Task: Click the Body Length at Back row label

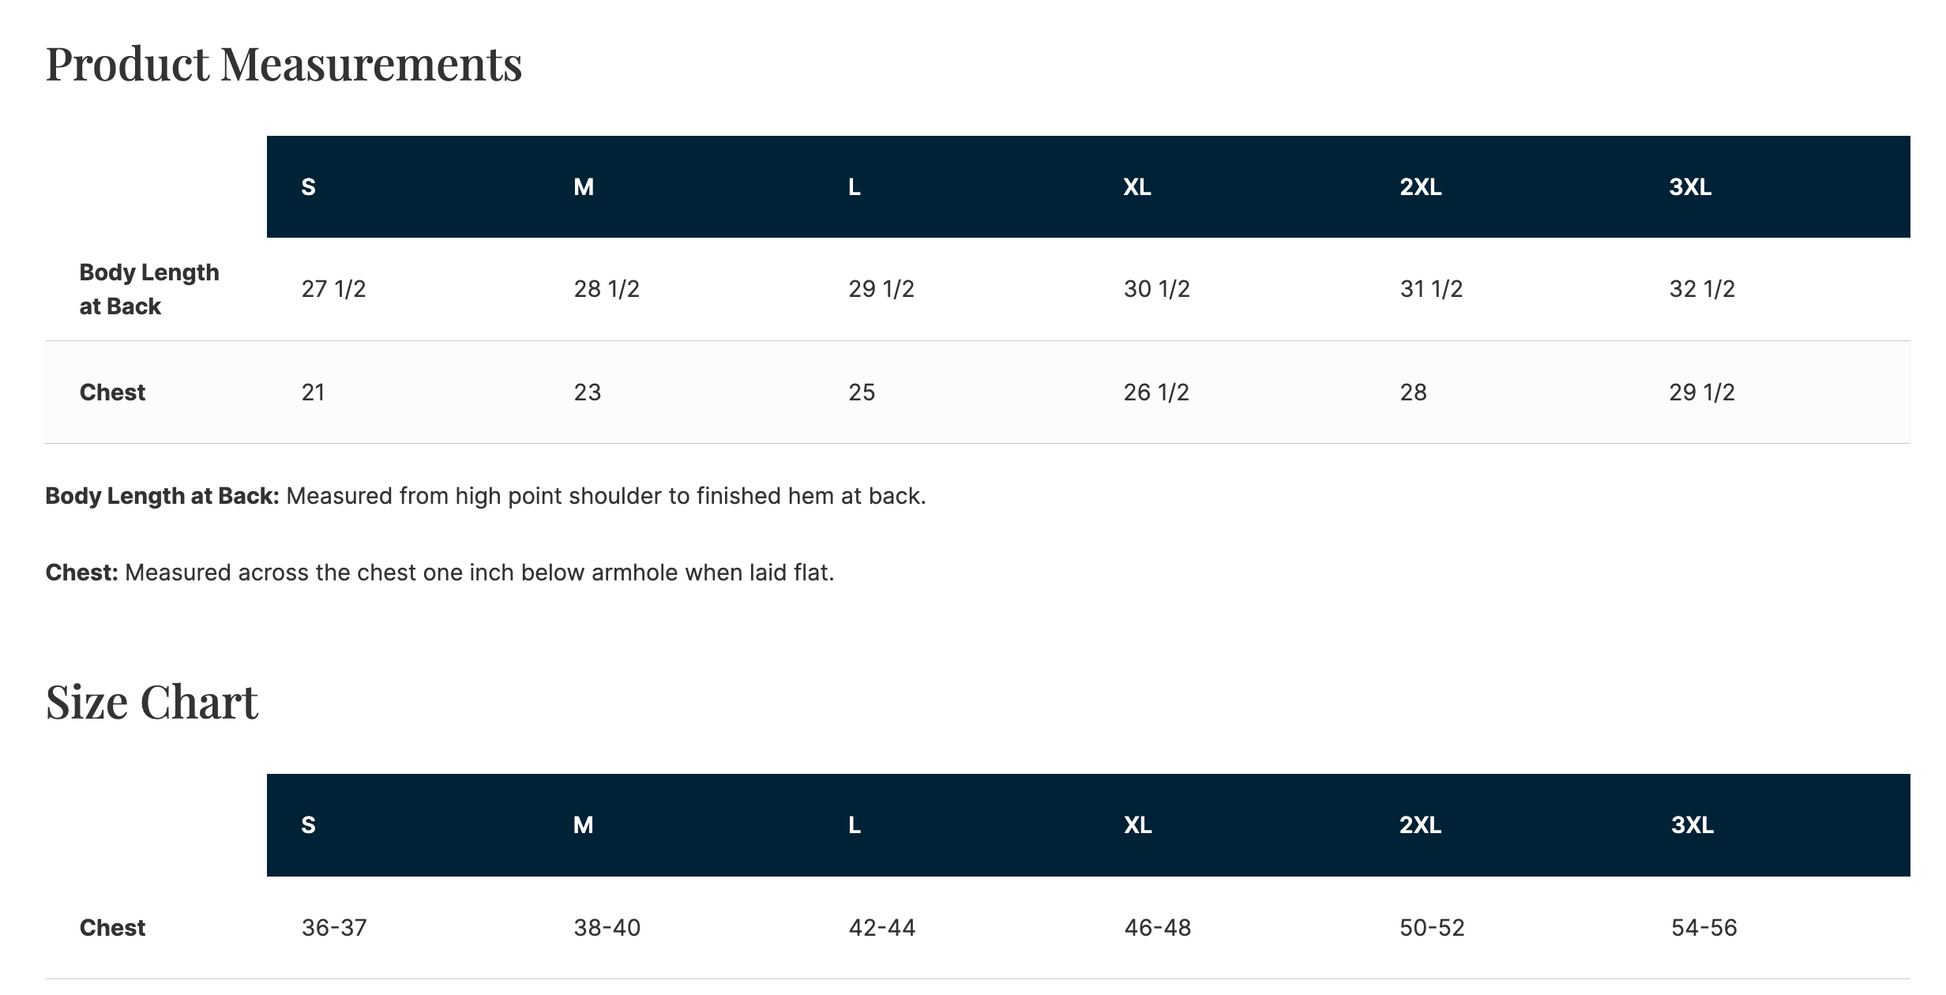Action: click(x=149, y=289)
